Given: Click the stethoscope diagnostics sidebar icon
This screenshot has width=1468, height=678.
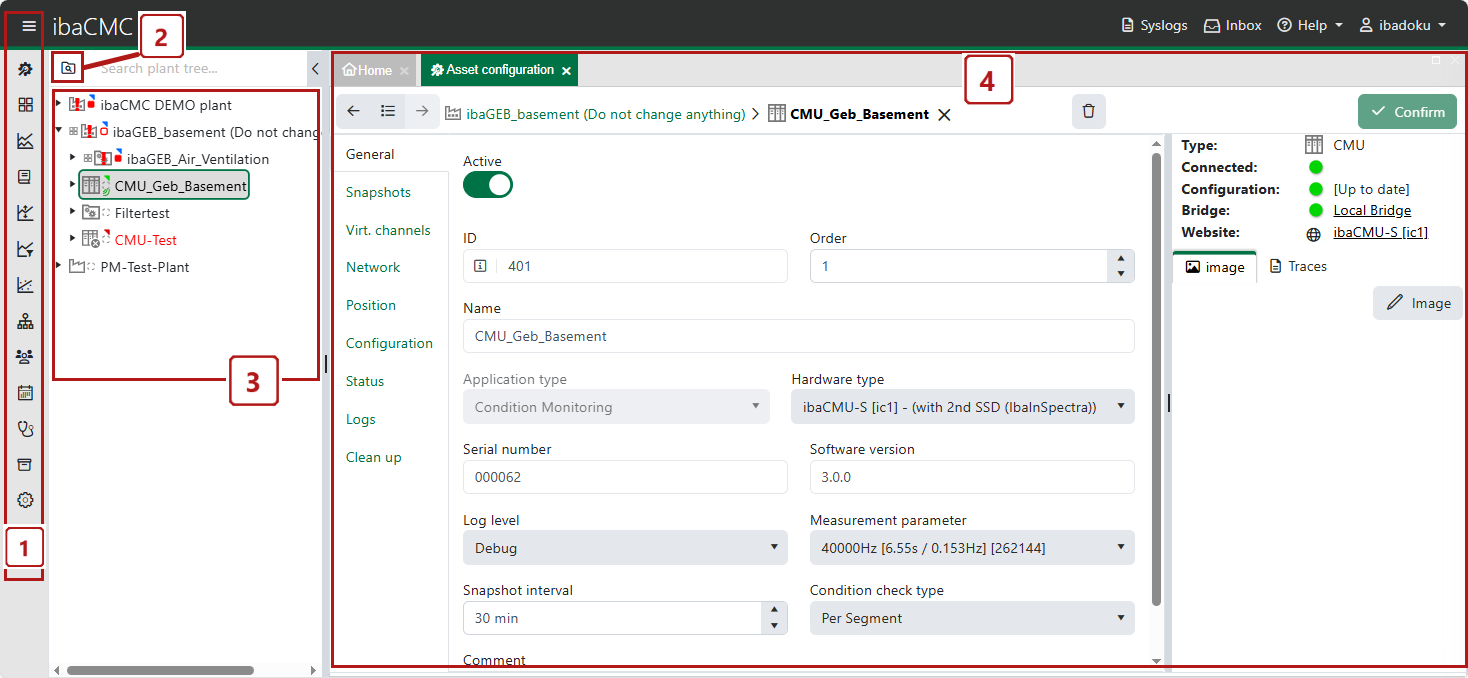Looking at the screenshot, I should [26, 429].
